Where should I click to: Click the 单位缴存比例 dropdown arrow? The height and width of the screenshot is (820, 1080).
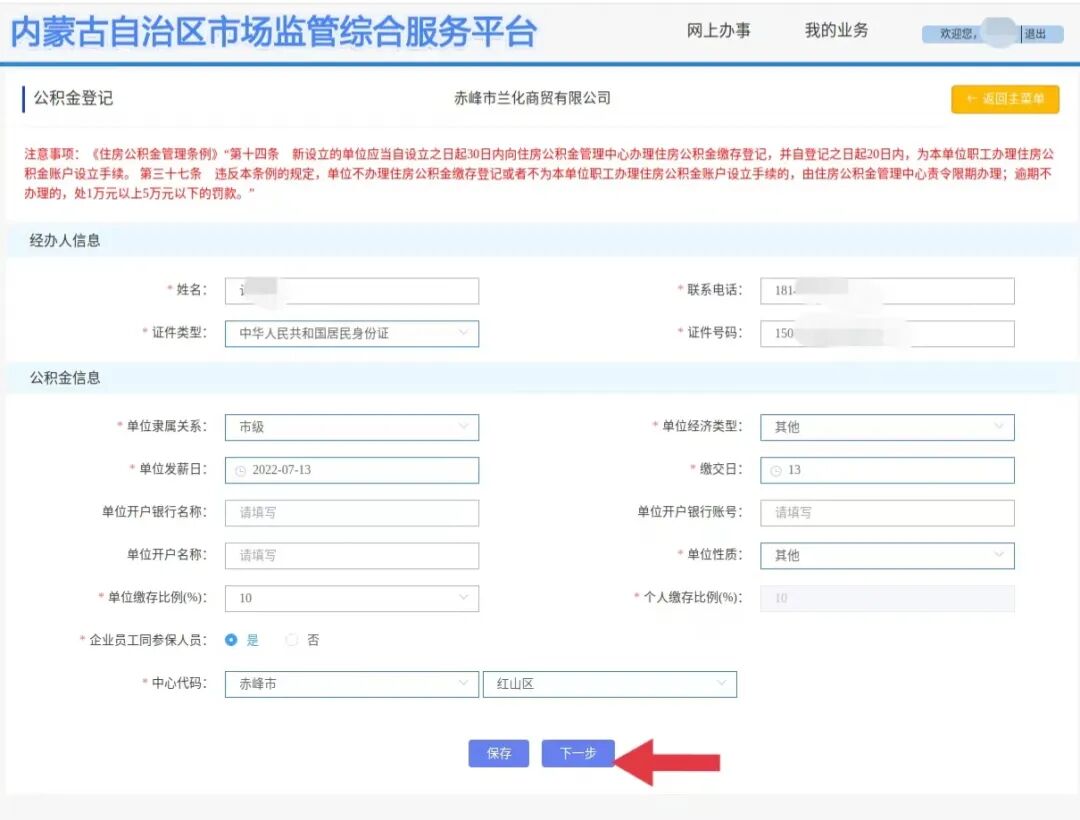[463, 598]
